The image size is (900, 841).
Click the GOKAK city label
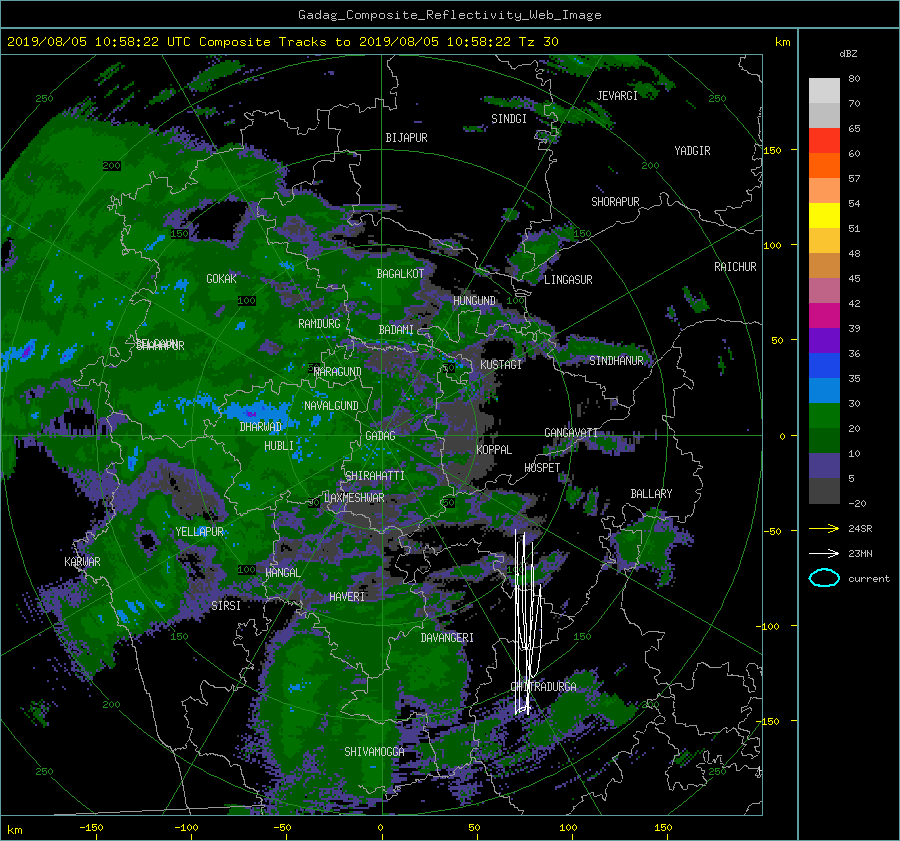[221, 279]
